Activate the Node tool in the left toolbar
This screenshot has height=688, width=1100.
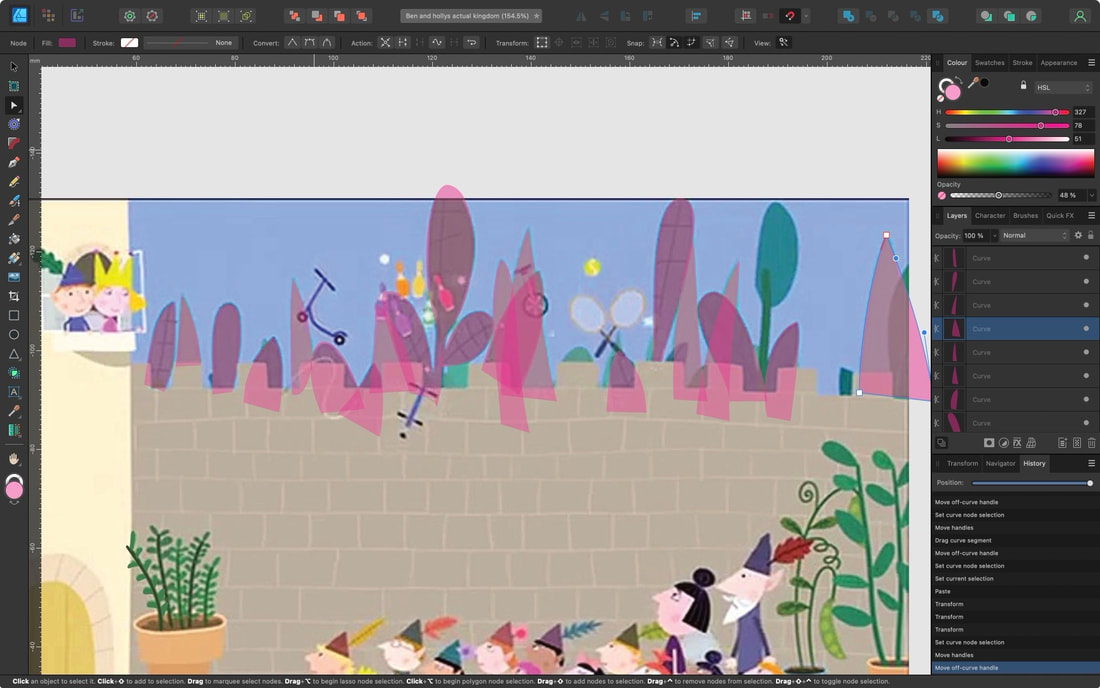(x=13, y=105)
